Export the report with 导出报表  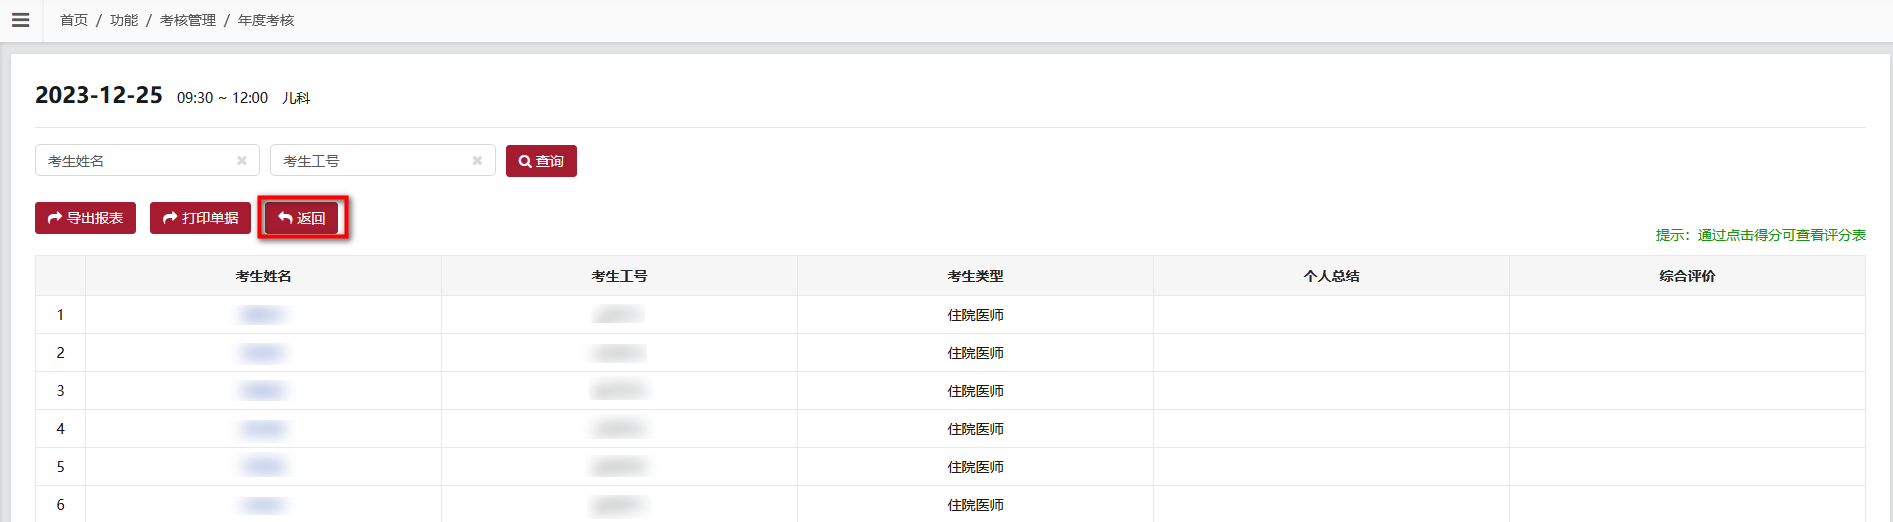(x=85, y=218)
